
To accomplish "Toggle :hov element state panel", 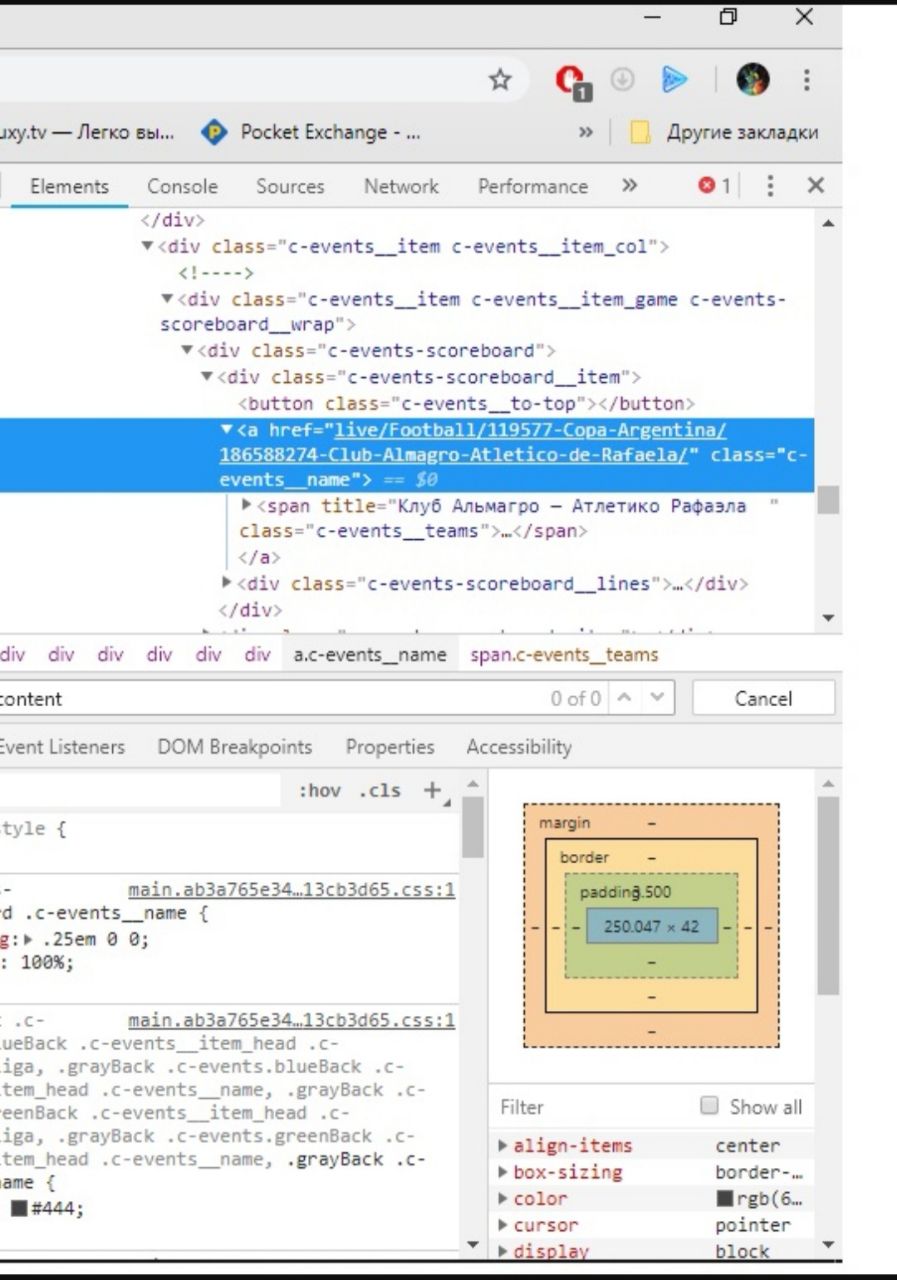I will [x=319, y=791].
